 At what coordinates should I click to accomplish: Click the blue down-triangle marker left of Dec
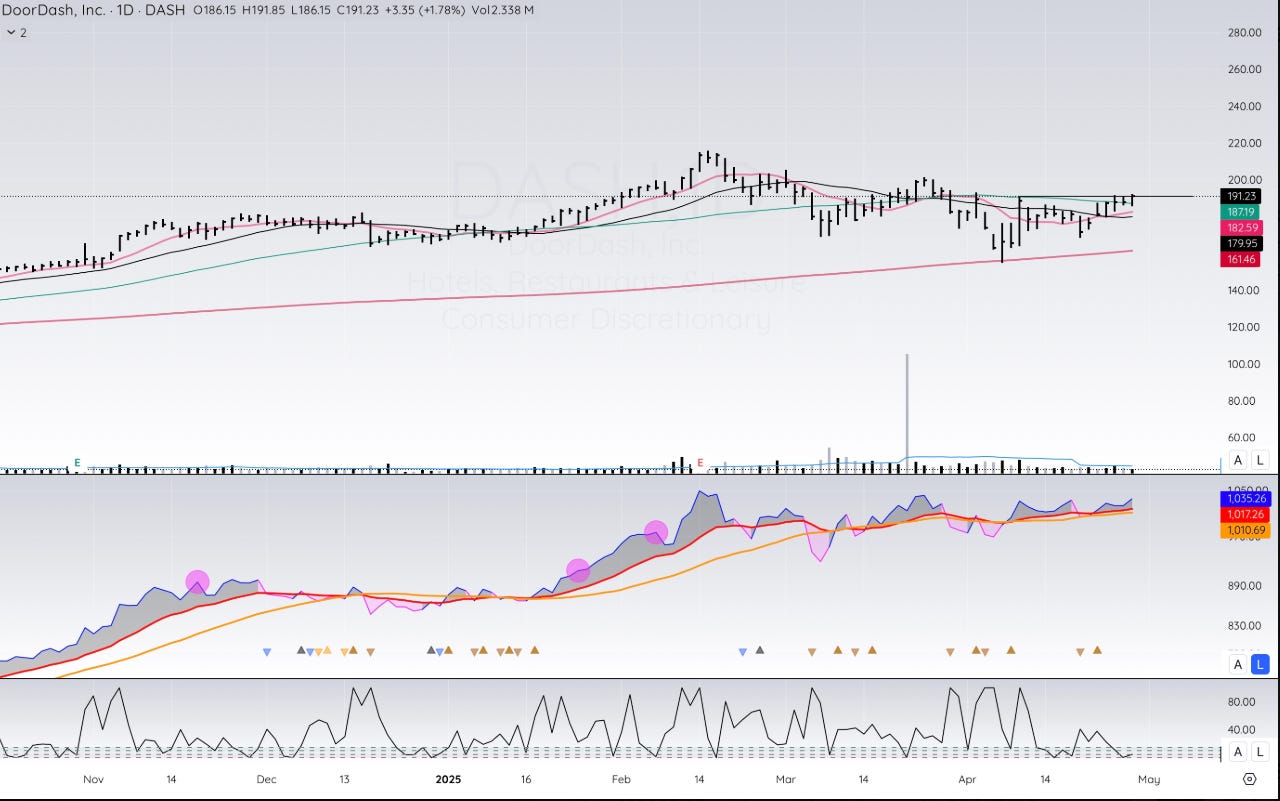coord(267,652)
